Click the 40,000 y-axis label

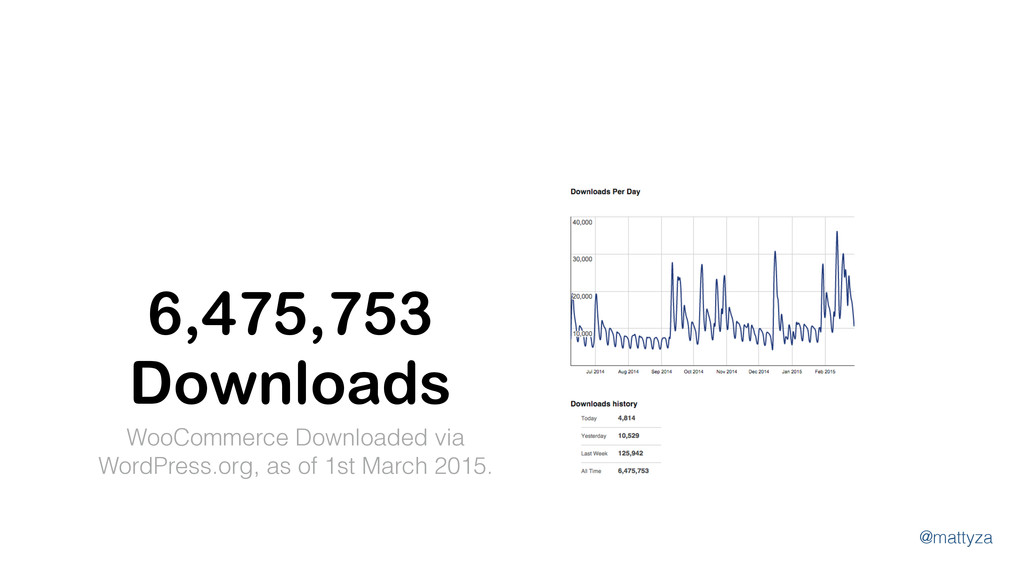point(583,222)
